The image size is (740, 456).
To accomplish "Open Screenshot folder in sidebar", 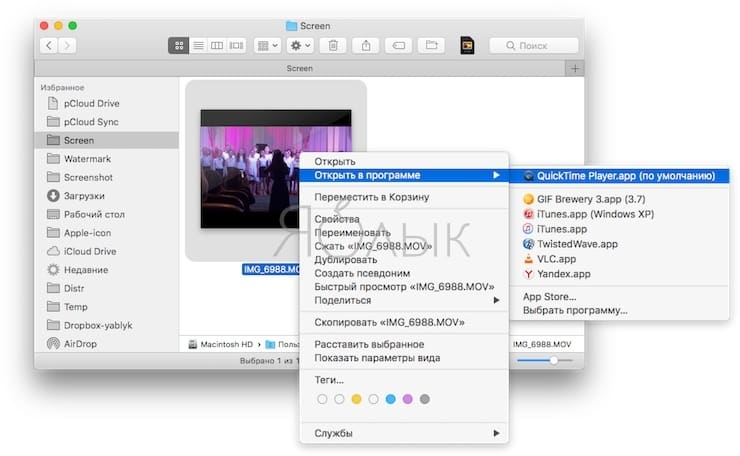I will click(x=107, y=177).
